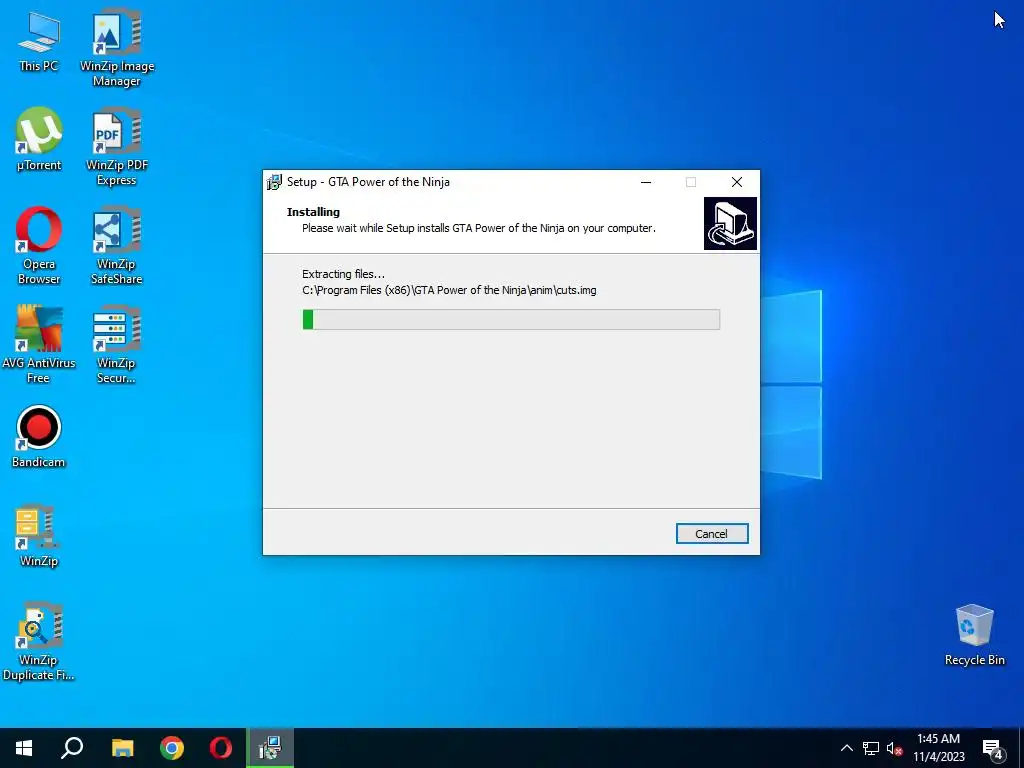Screen dimensions: 1024x768
Task: Close the Setup - GTA window
Action: (737, 182)
